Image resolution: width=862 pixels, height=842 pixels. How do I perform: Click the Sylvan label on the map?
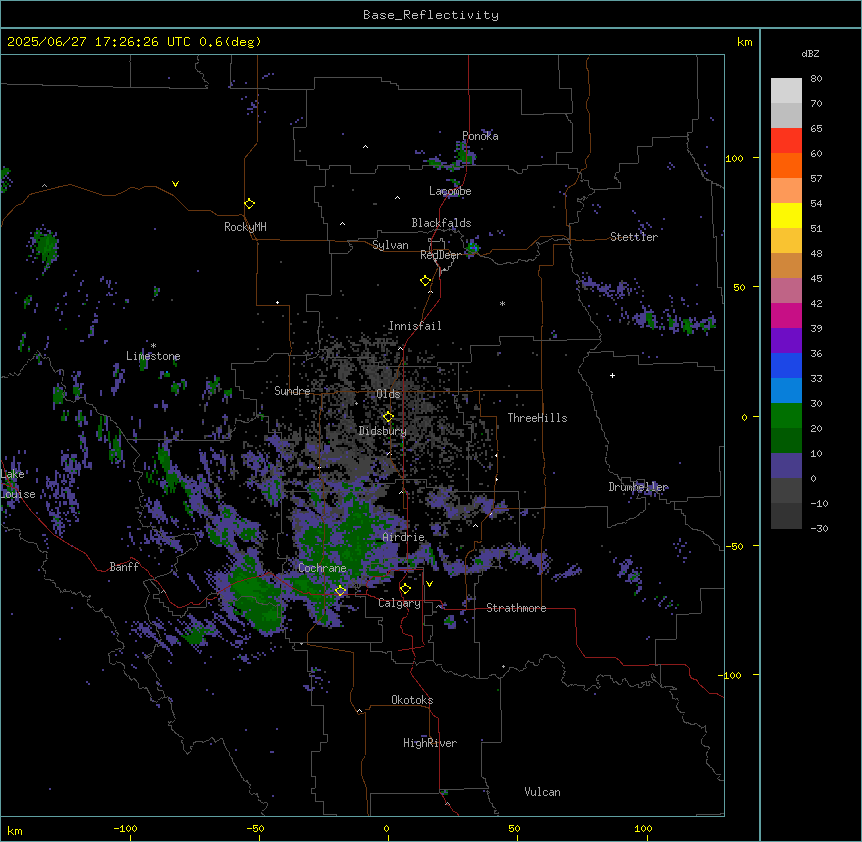click(x=390, y=245)
